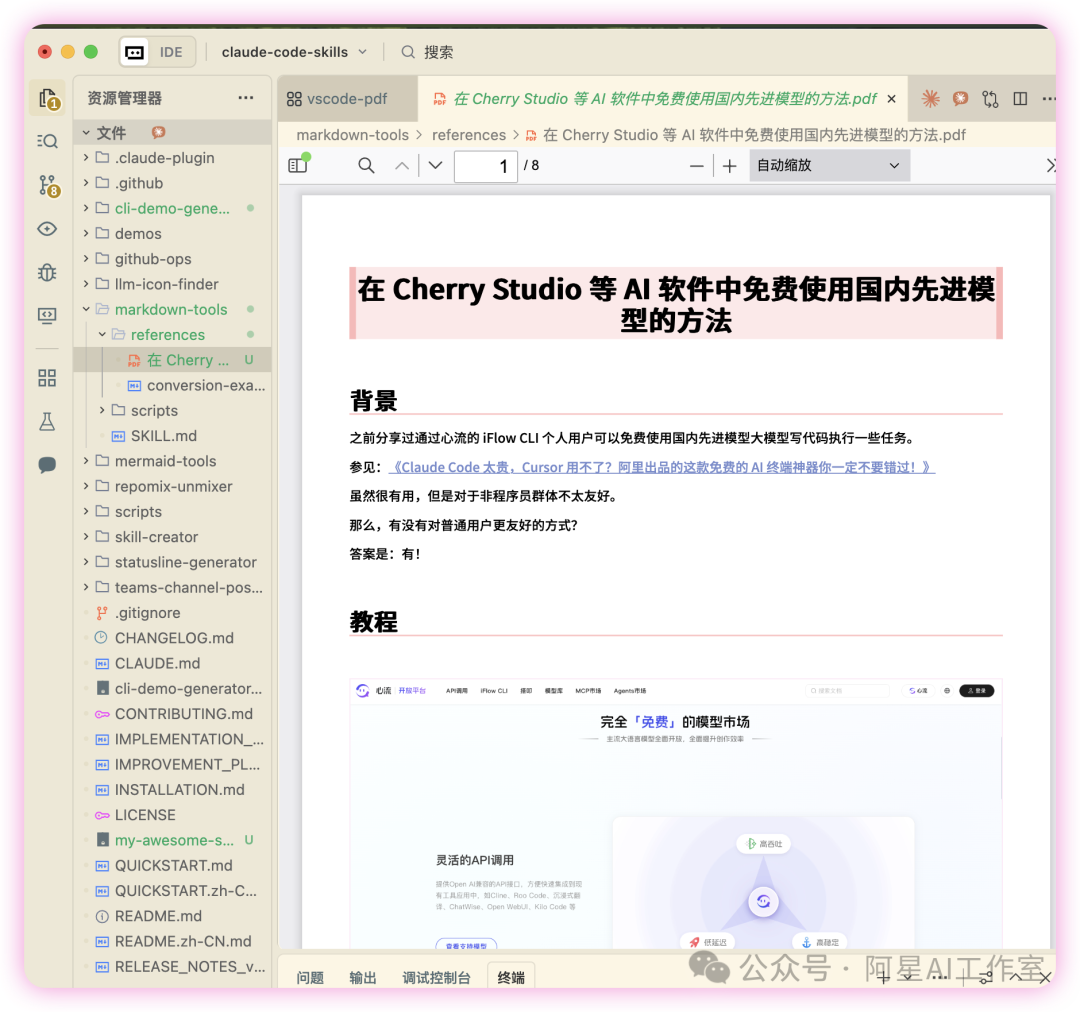The height and width of the screenshot is (1012, 1080).
Task: Expand the cli-demo-gene... folder
Action: [x=86, y=208]
